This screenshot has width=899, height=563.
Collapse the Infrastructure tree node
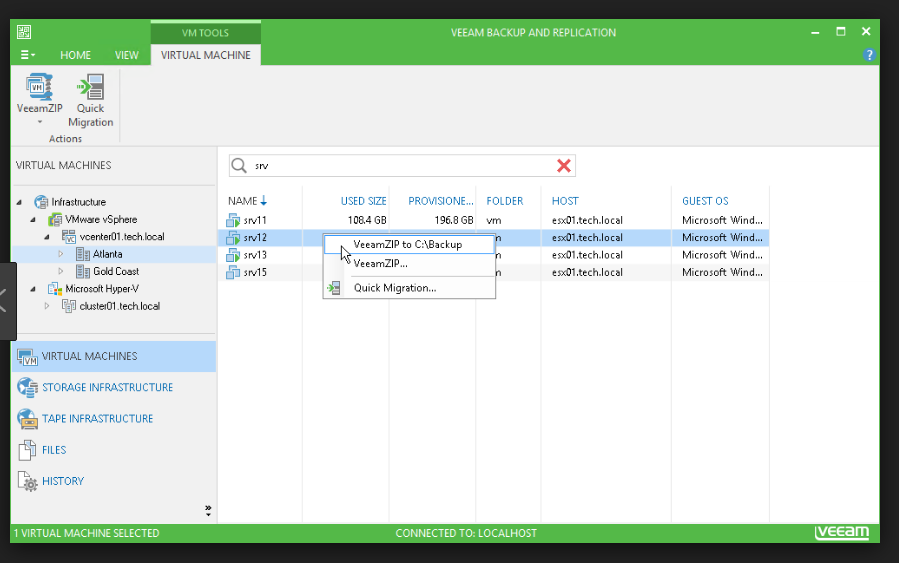click(19, 202)
